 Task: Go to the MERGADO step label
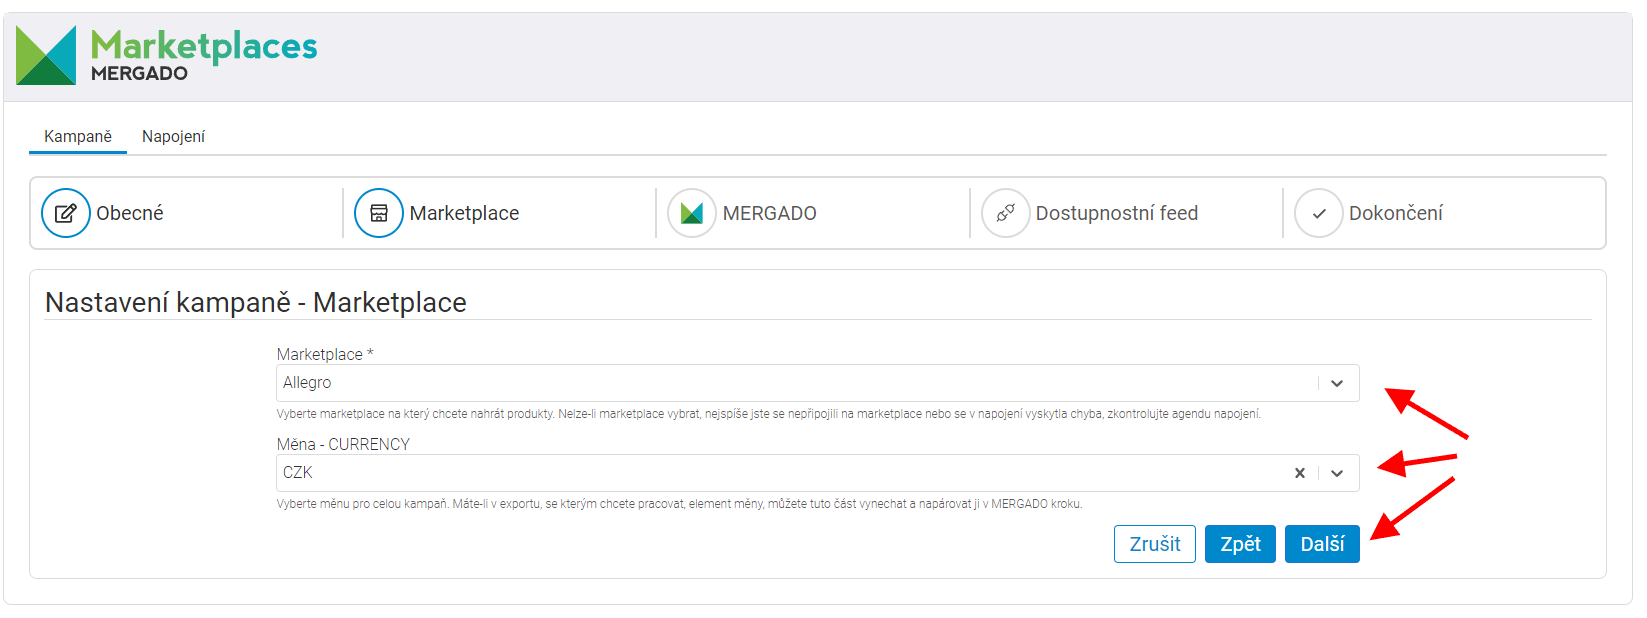tap(769, 213)
